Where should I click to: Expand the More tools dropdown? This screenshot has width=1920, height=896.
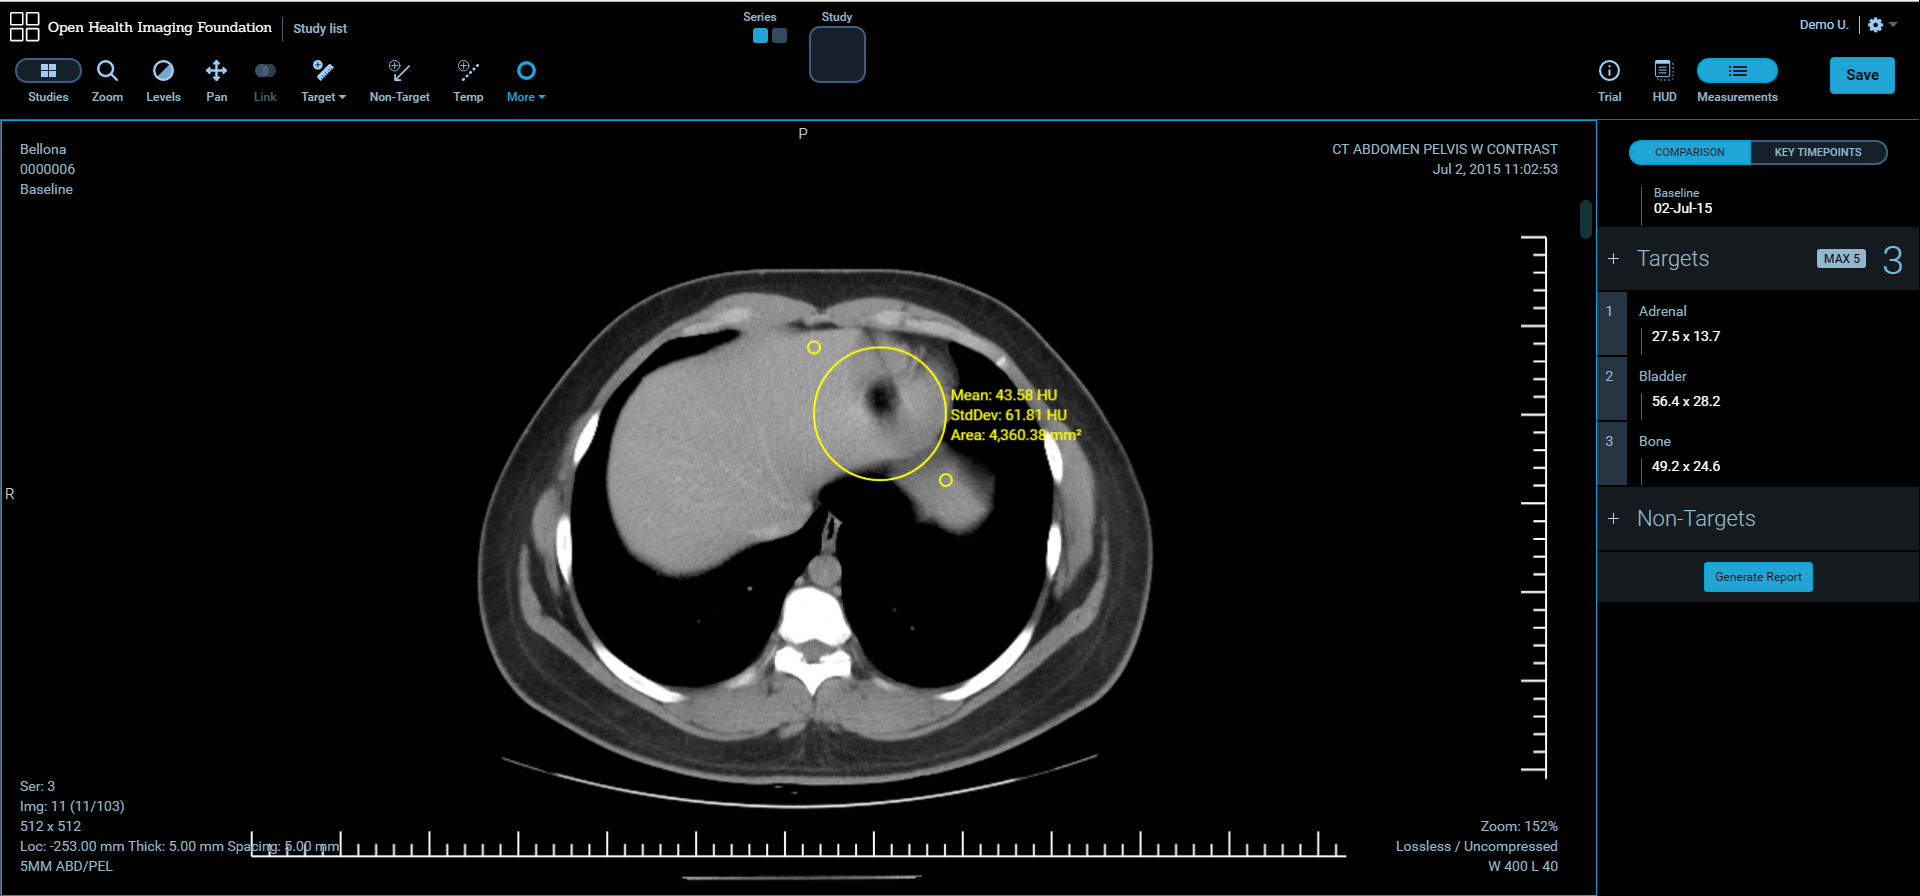[526, 80]
